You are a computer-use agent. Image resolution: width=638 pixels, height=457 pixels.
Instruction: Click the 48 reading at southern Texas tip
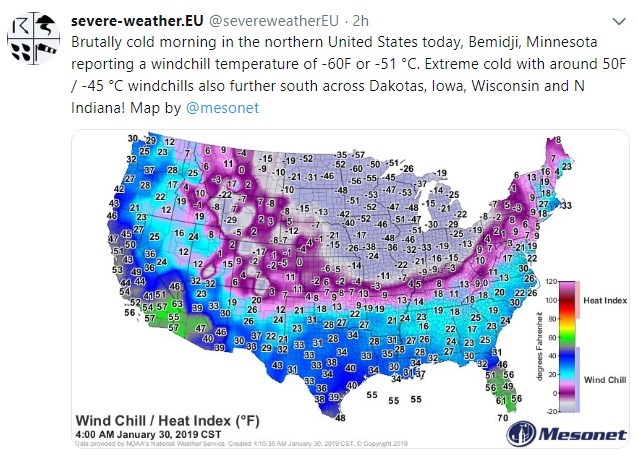[340, 418]
